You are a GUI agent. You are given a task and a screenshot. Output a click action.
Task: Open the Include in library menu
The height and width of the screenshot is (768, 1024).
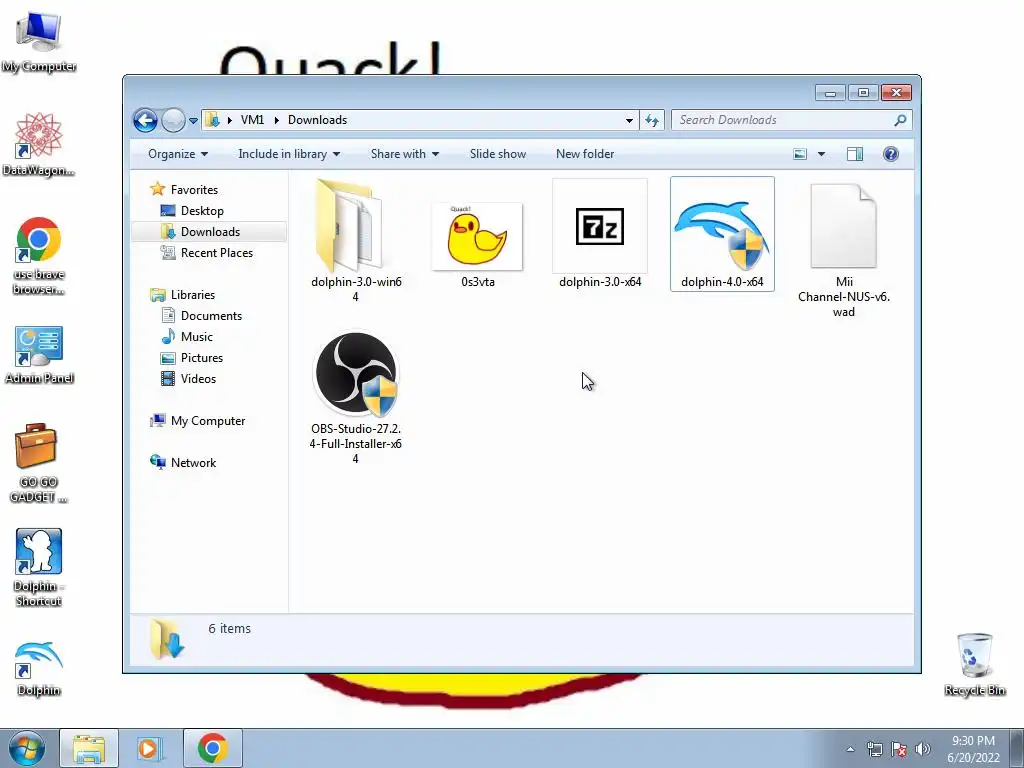click(x=289, y=154)
